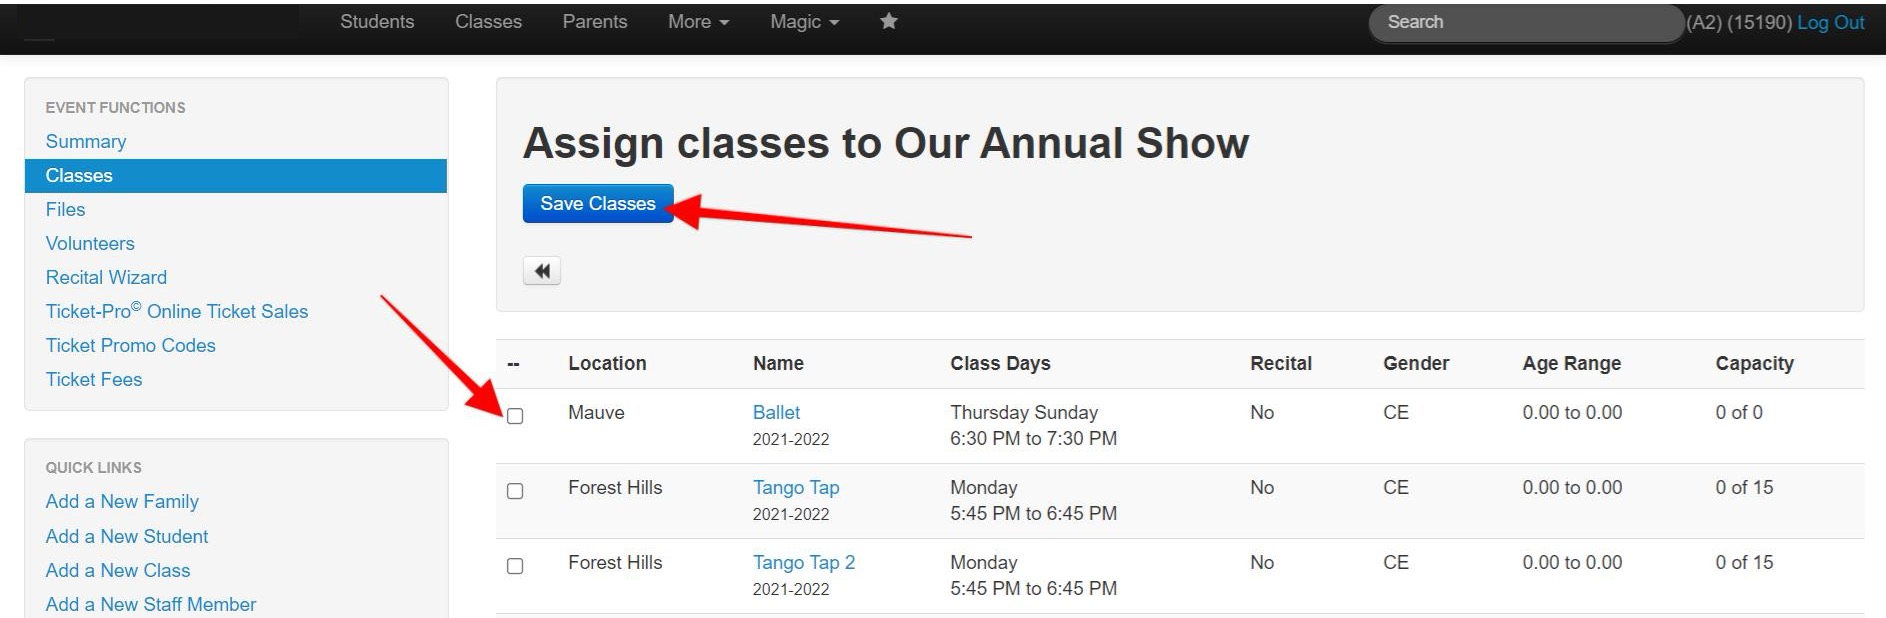Click Add a New Family link
This screenshot has width=1886, height=618.
[122, 501]
